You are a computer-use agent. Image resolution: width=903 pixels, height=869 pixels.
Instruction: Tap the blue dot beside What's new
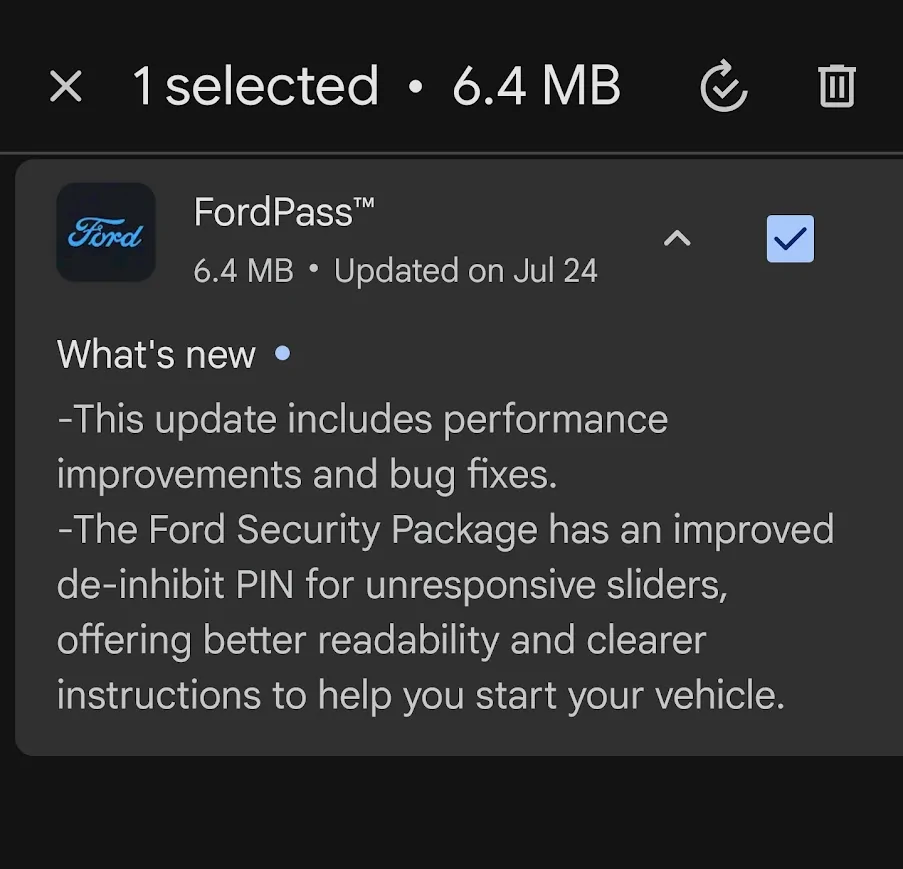tap(283, 353)
